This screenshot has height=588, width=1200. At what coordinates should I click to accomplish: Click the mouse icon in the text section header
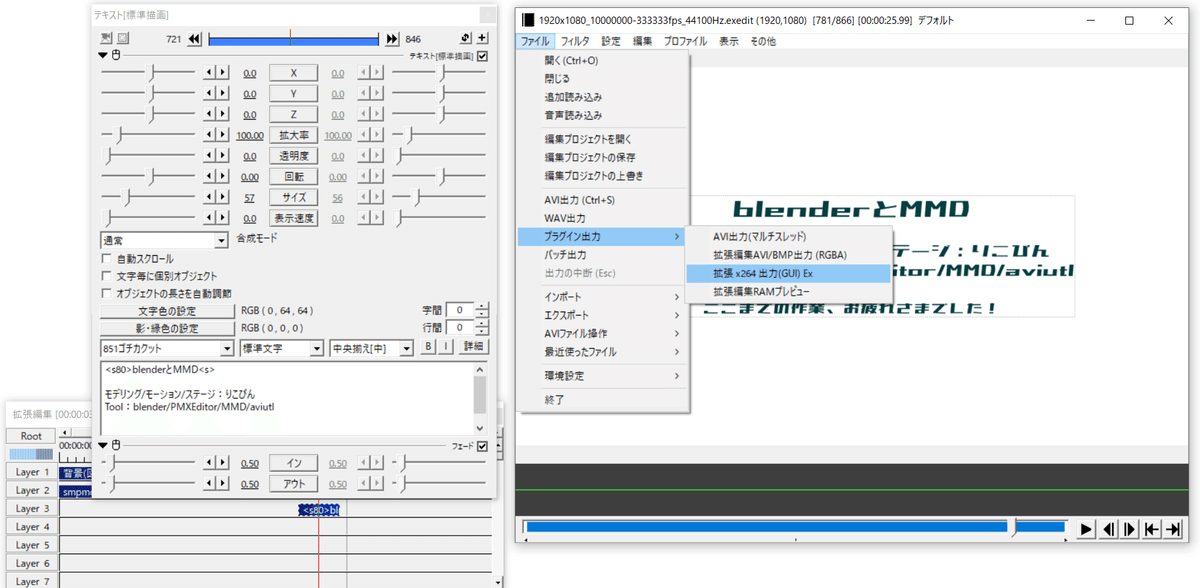coord(116,56)
